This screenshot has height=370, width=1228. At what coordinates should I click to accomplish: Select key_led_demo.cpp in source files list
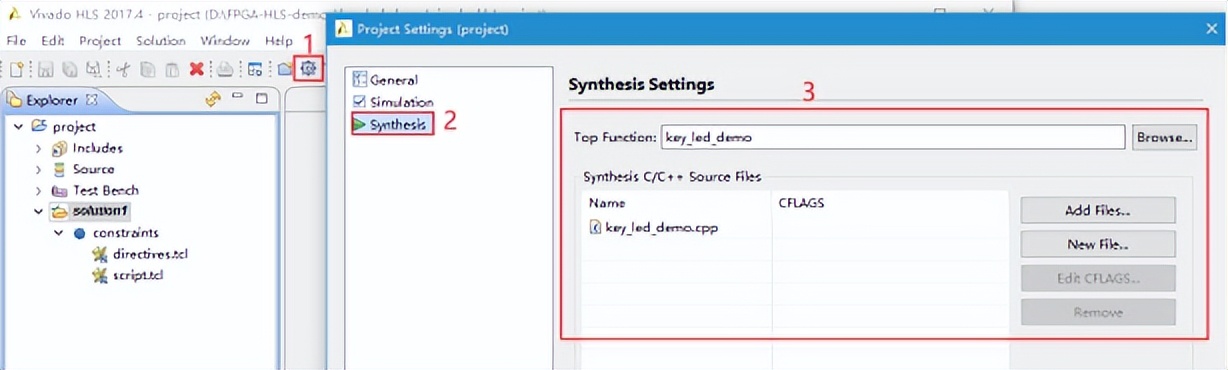pyautogui.click(x=661, y=227)
